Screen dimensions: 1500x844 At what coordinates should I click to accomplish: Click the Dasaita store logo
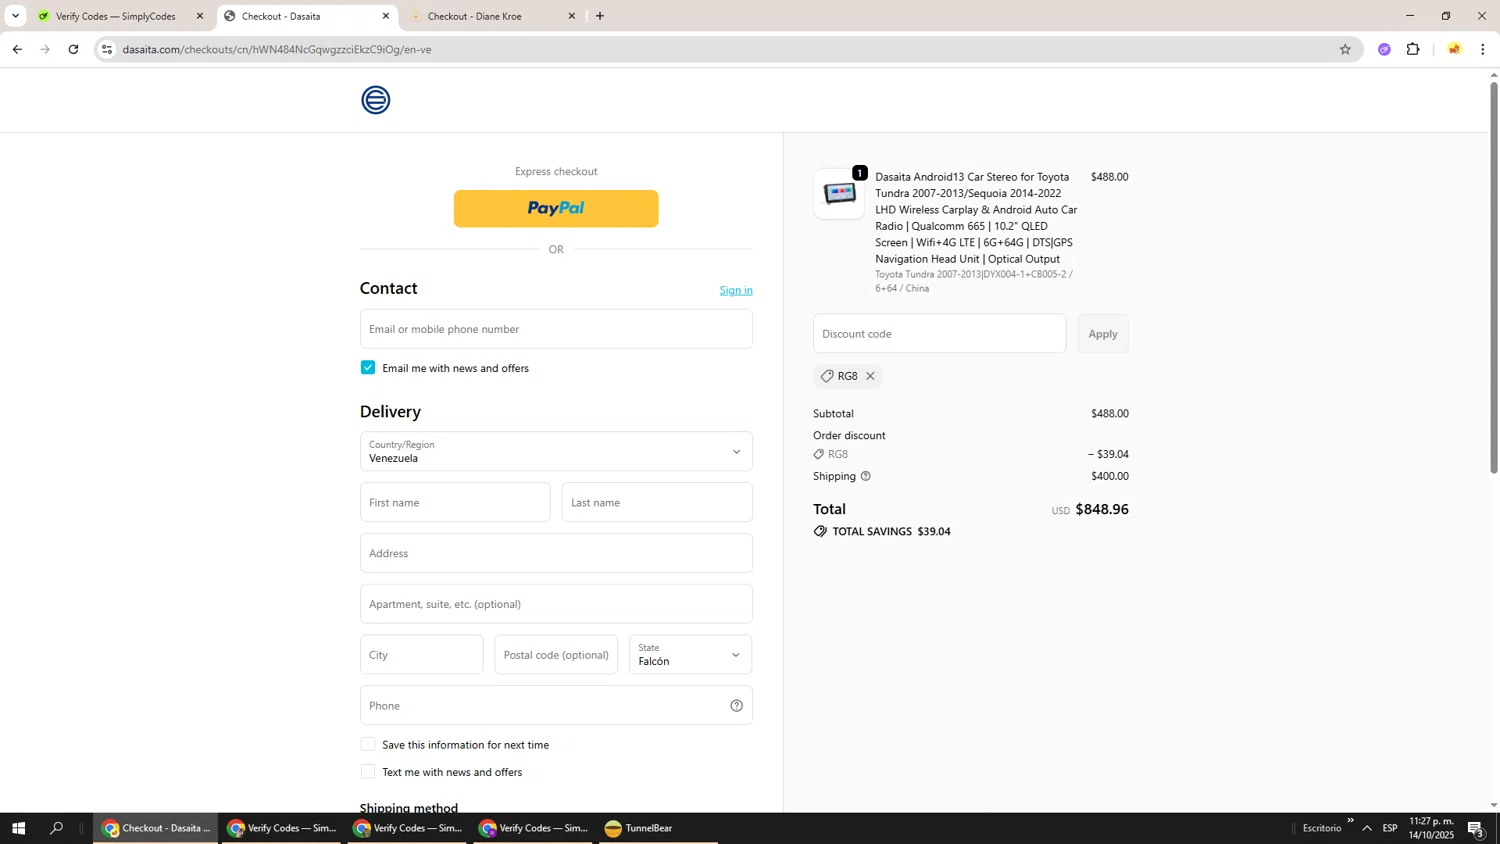coord(376,100)
